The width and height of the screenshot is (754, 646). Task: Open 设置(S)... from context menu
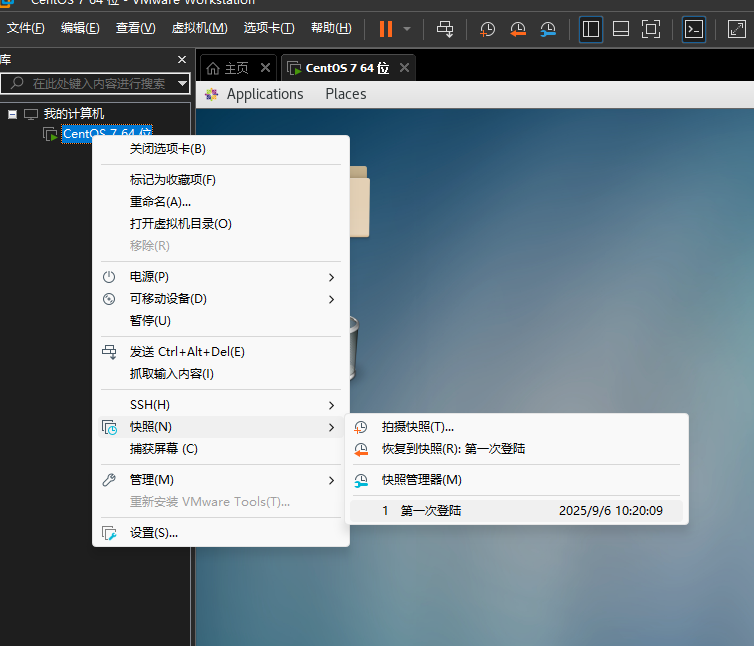point(221,533)
